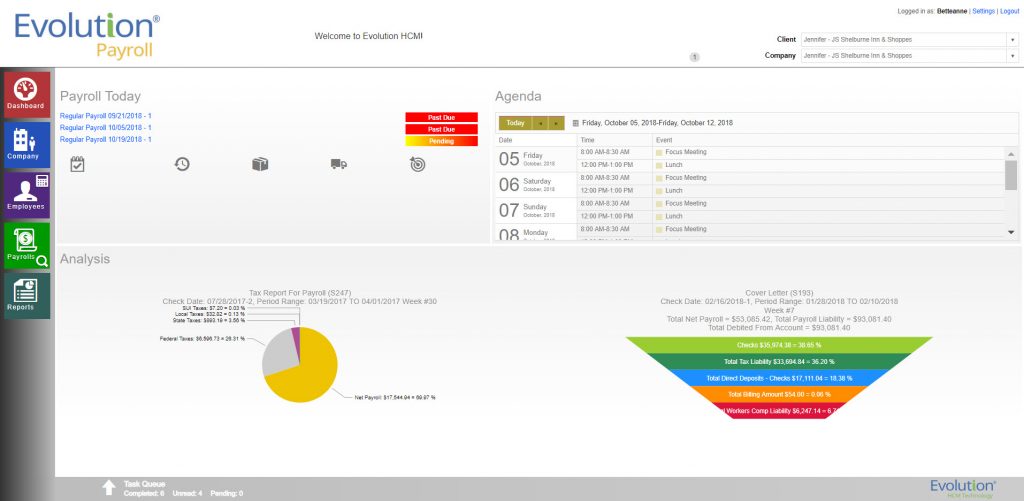Open the Company section in sidebar
The width and height of the screenshot is (1024, 501).
pos(26,144)
